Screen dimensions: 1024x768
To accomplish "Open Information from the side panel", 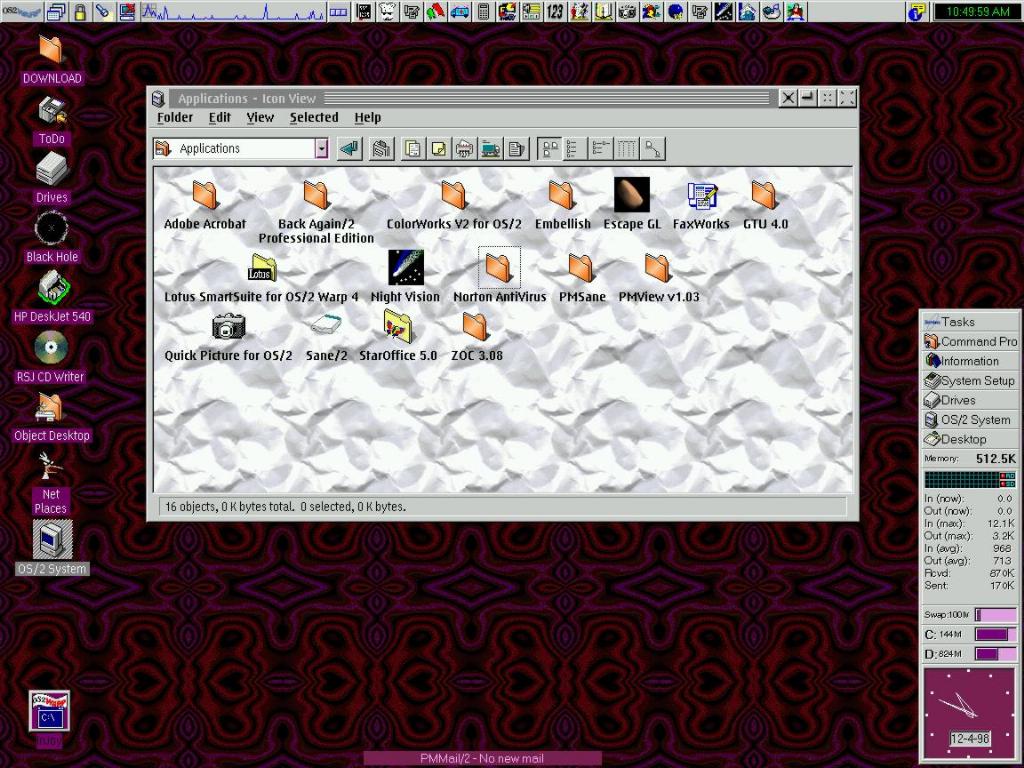I will 970,361.
